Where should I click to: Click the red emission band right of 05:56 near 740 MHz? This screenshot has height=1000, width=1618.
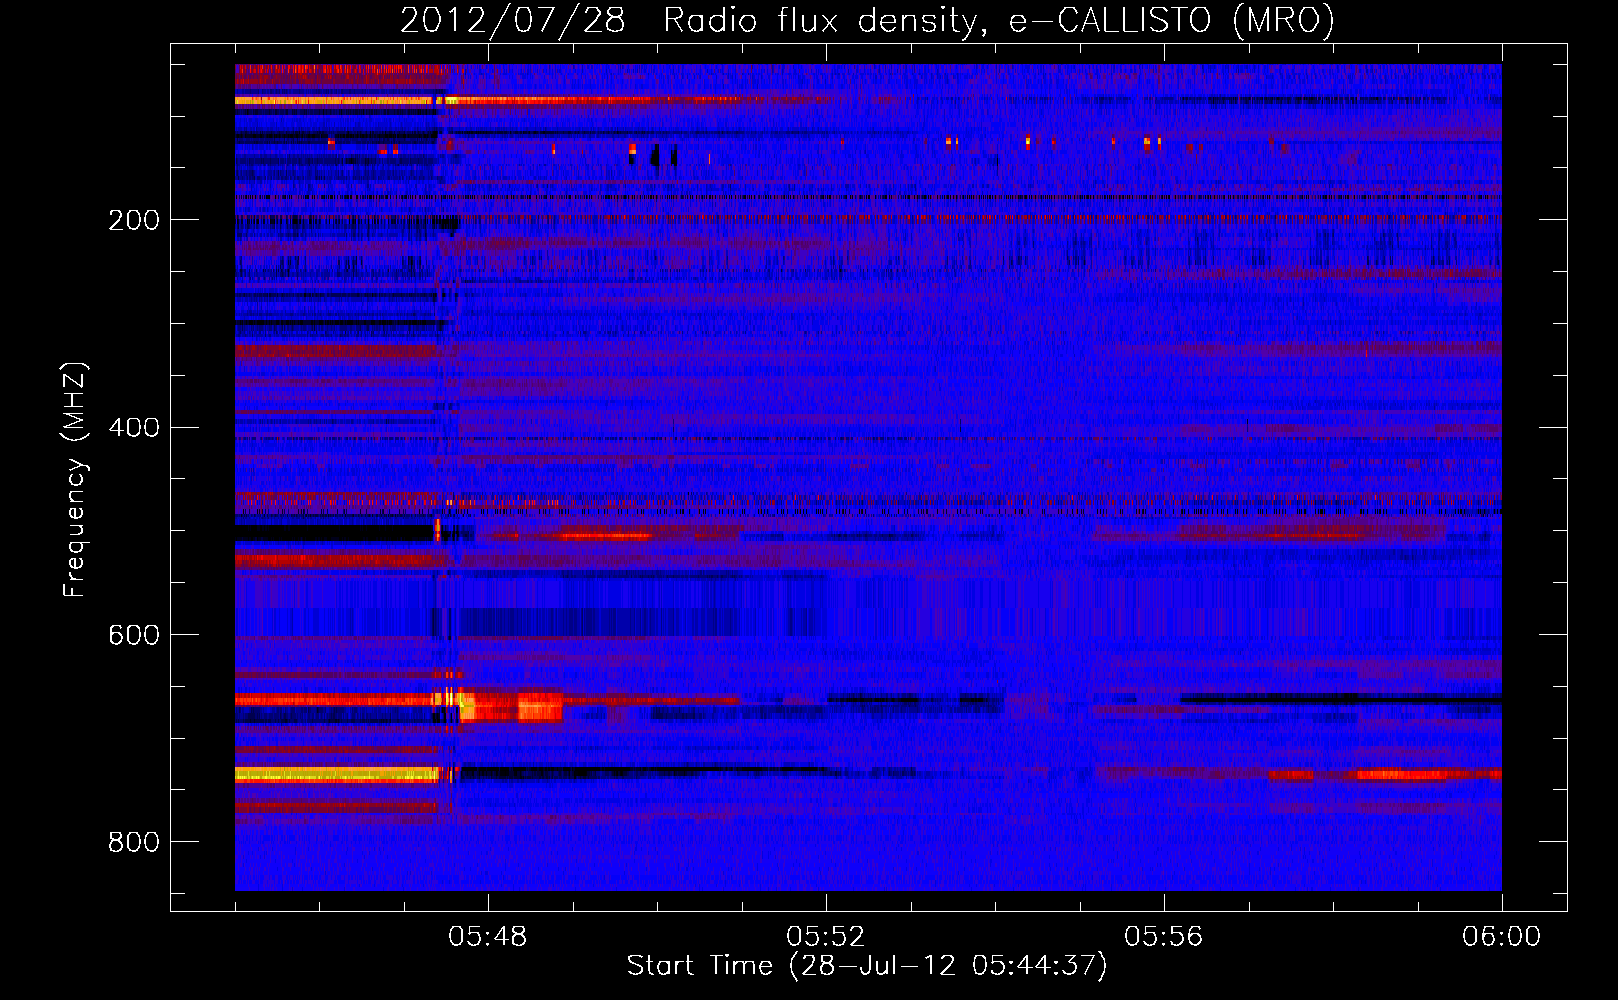click(x=1385, y=775)
